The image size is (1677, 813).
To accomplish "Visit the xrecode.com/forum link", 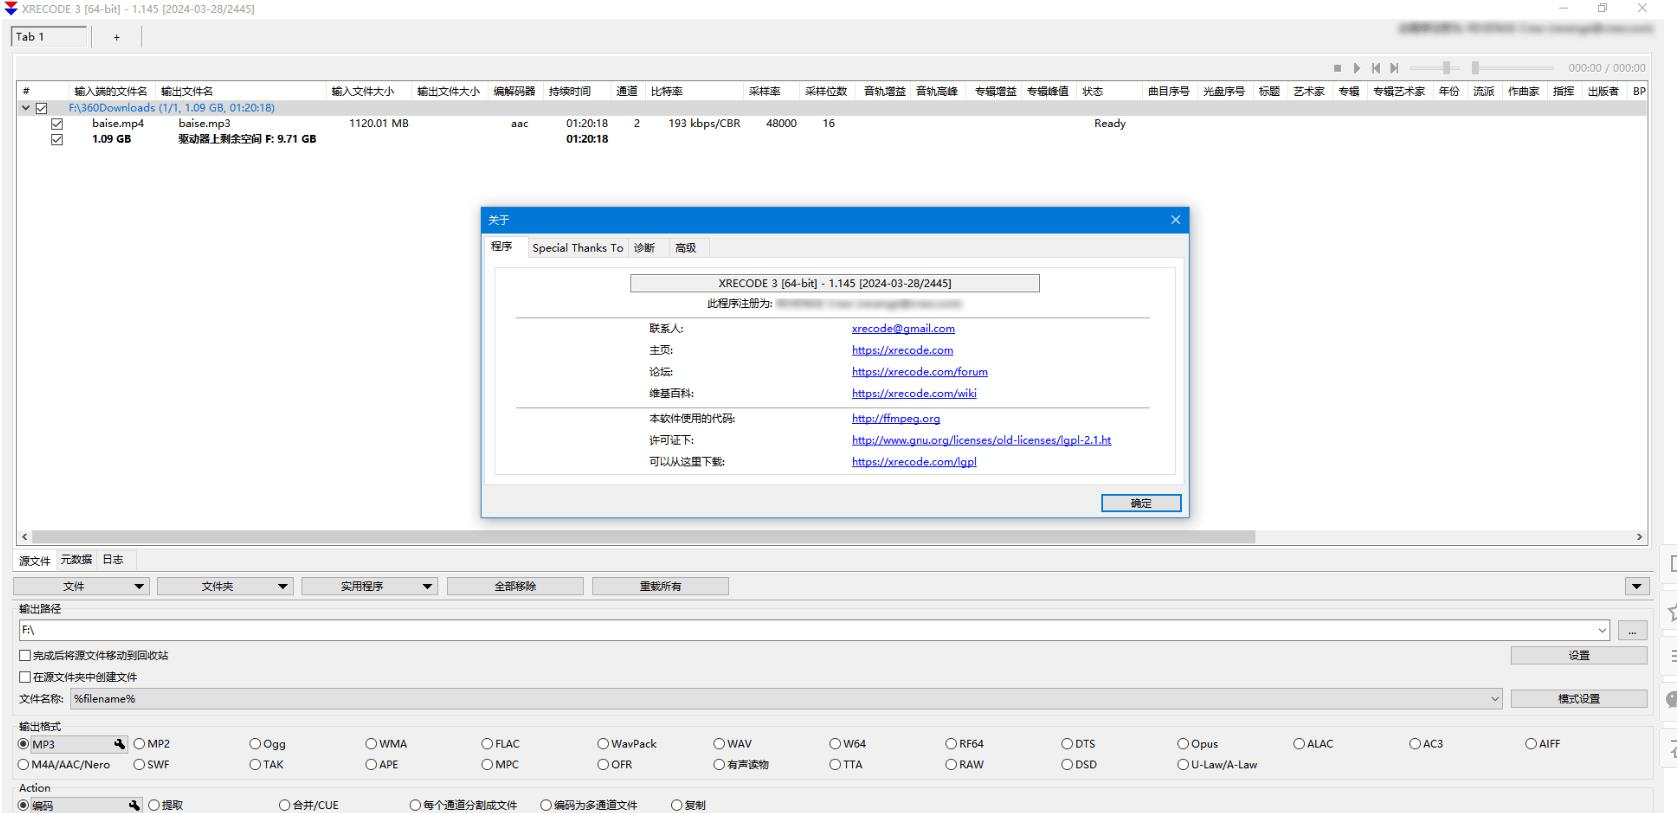I will tap(920, 372).
